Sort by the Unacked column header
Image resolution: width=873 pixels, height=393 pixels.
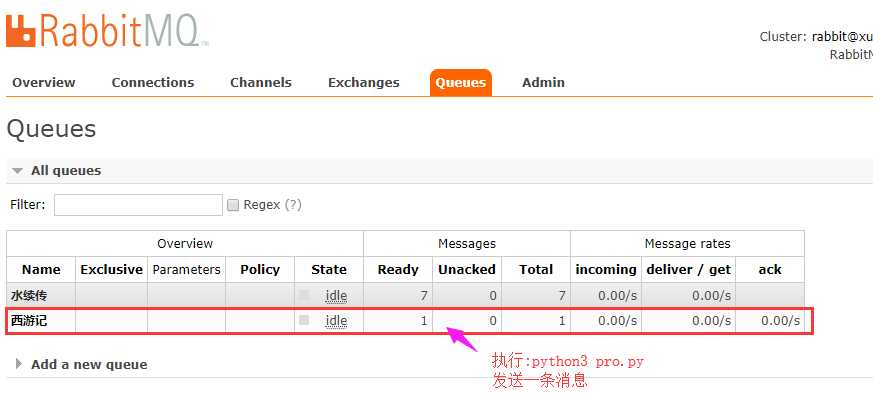(x=467, y=269)
